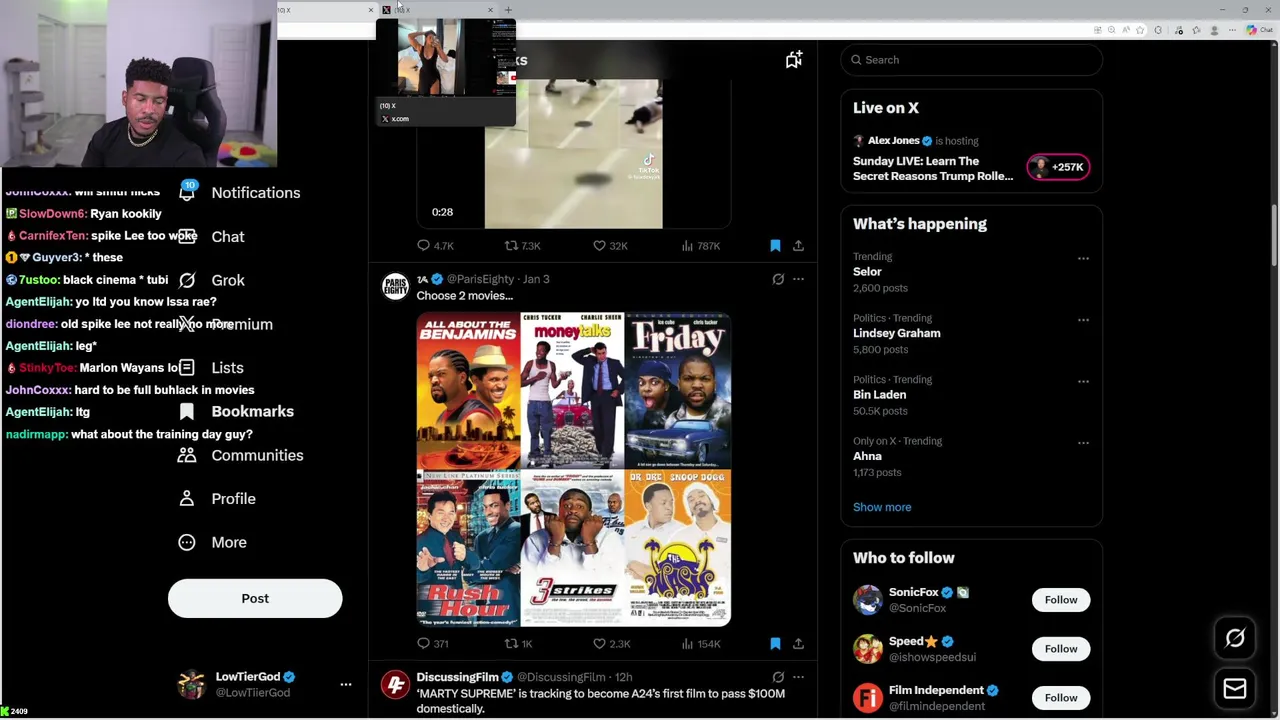1280x720 pixels.
Task: Open Profile icon in sidebar
Action: tap(187, 498)
